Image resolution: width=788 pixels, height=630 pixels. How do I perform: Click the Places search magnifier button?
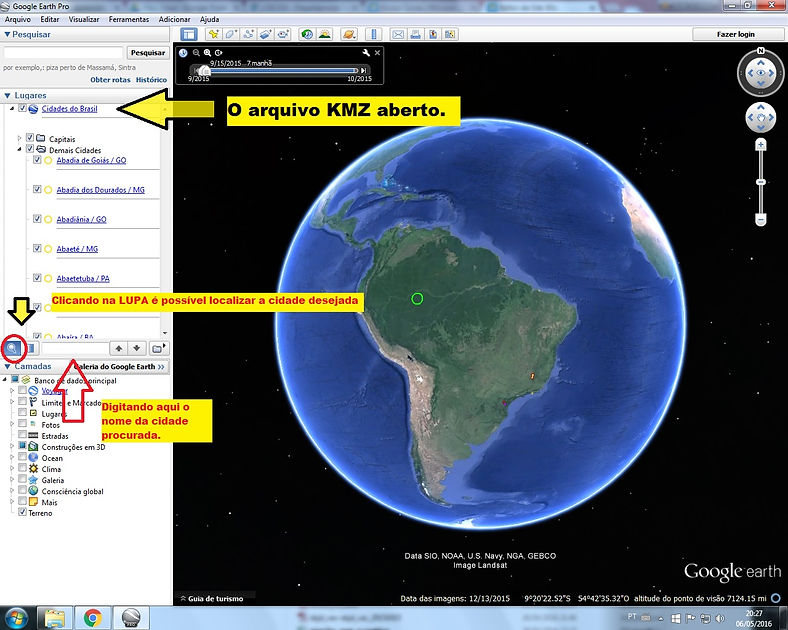(12, 348)
